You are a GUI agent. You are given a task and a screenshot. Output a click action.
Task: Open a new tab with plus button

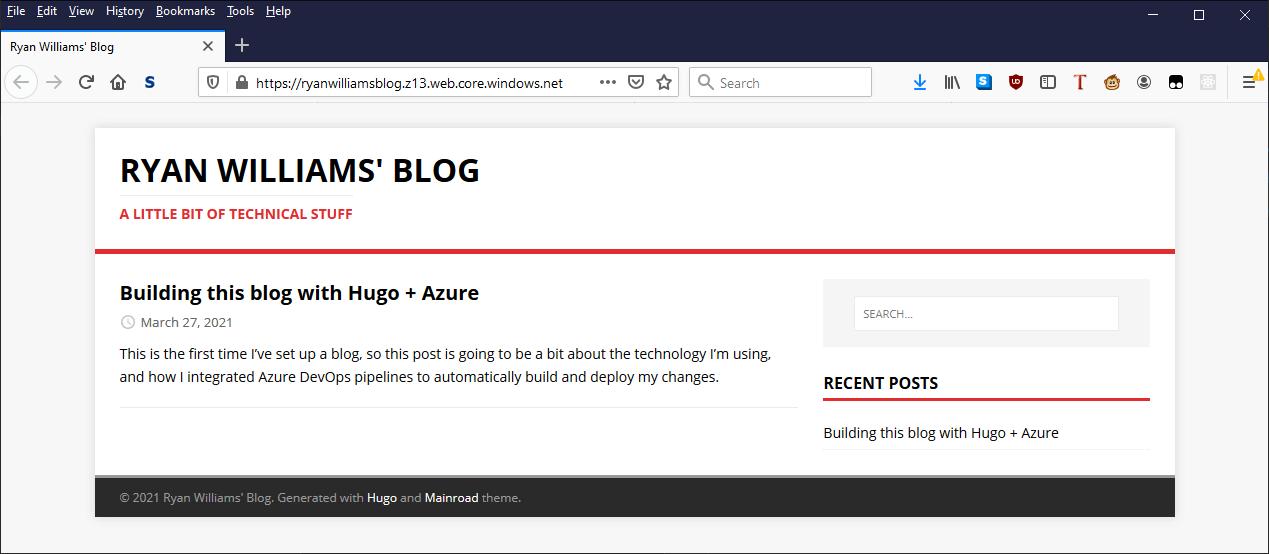pyautogui.click(x=242, y=45)
